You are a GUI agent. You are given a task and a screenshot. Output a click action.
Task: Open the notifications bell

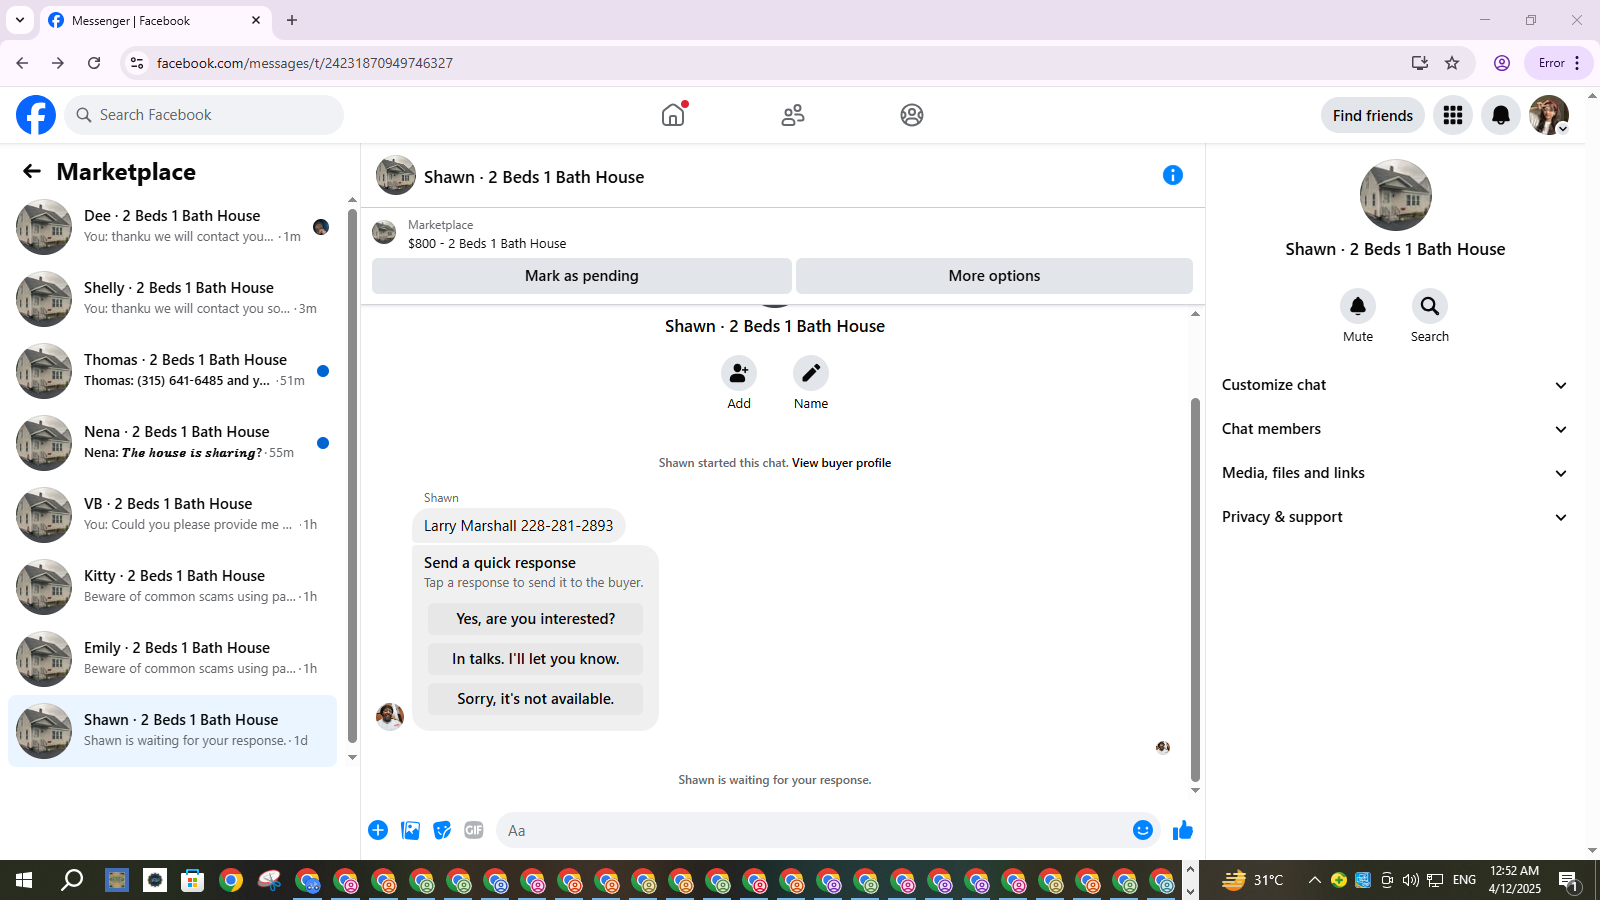pyautogui.click(x=1501, y=115)
